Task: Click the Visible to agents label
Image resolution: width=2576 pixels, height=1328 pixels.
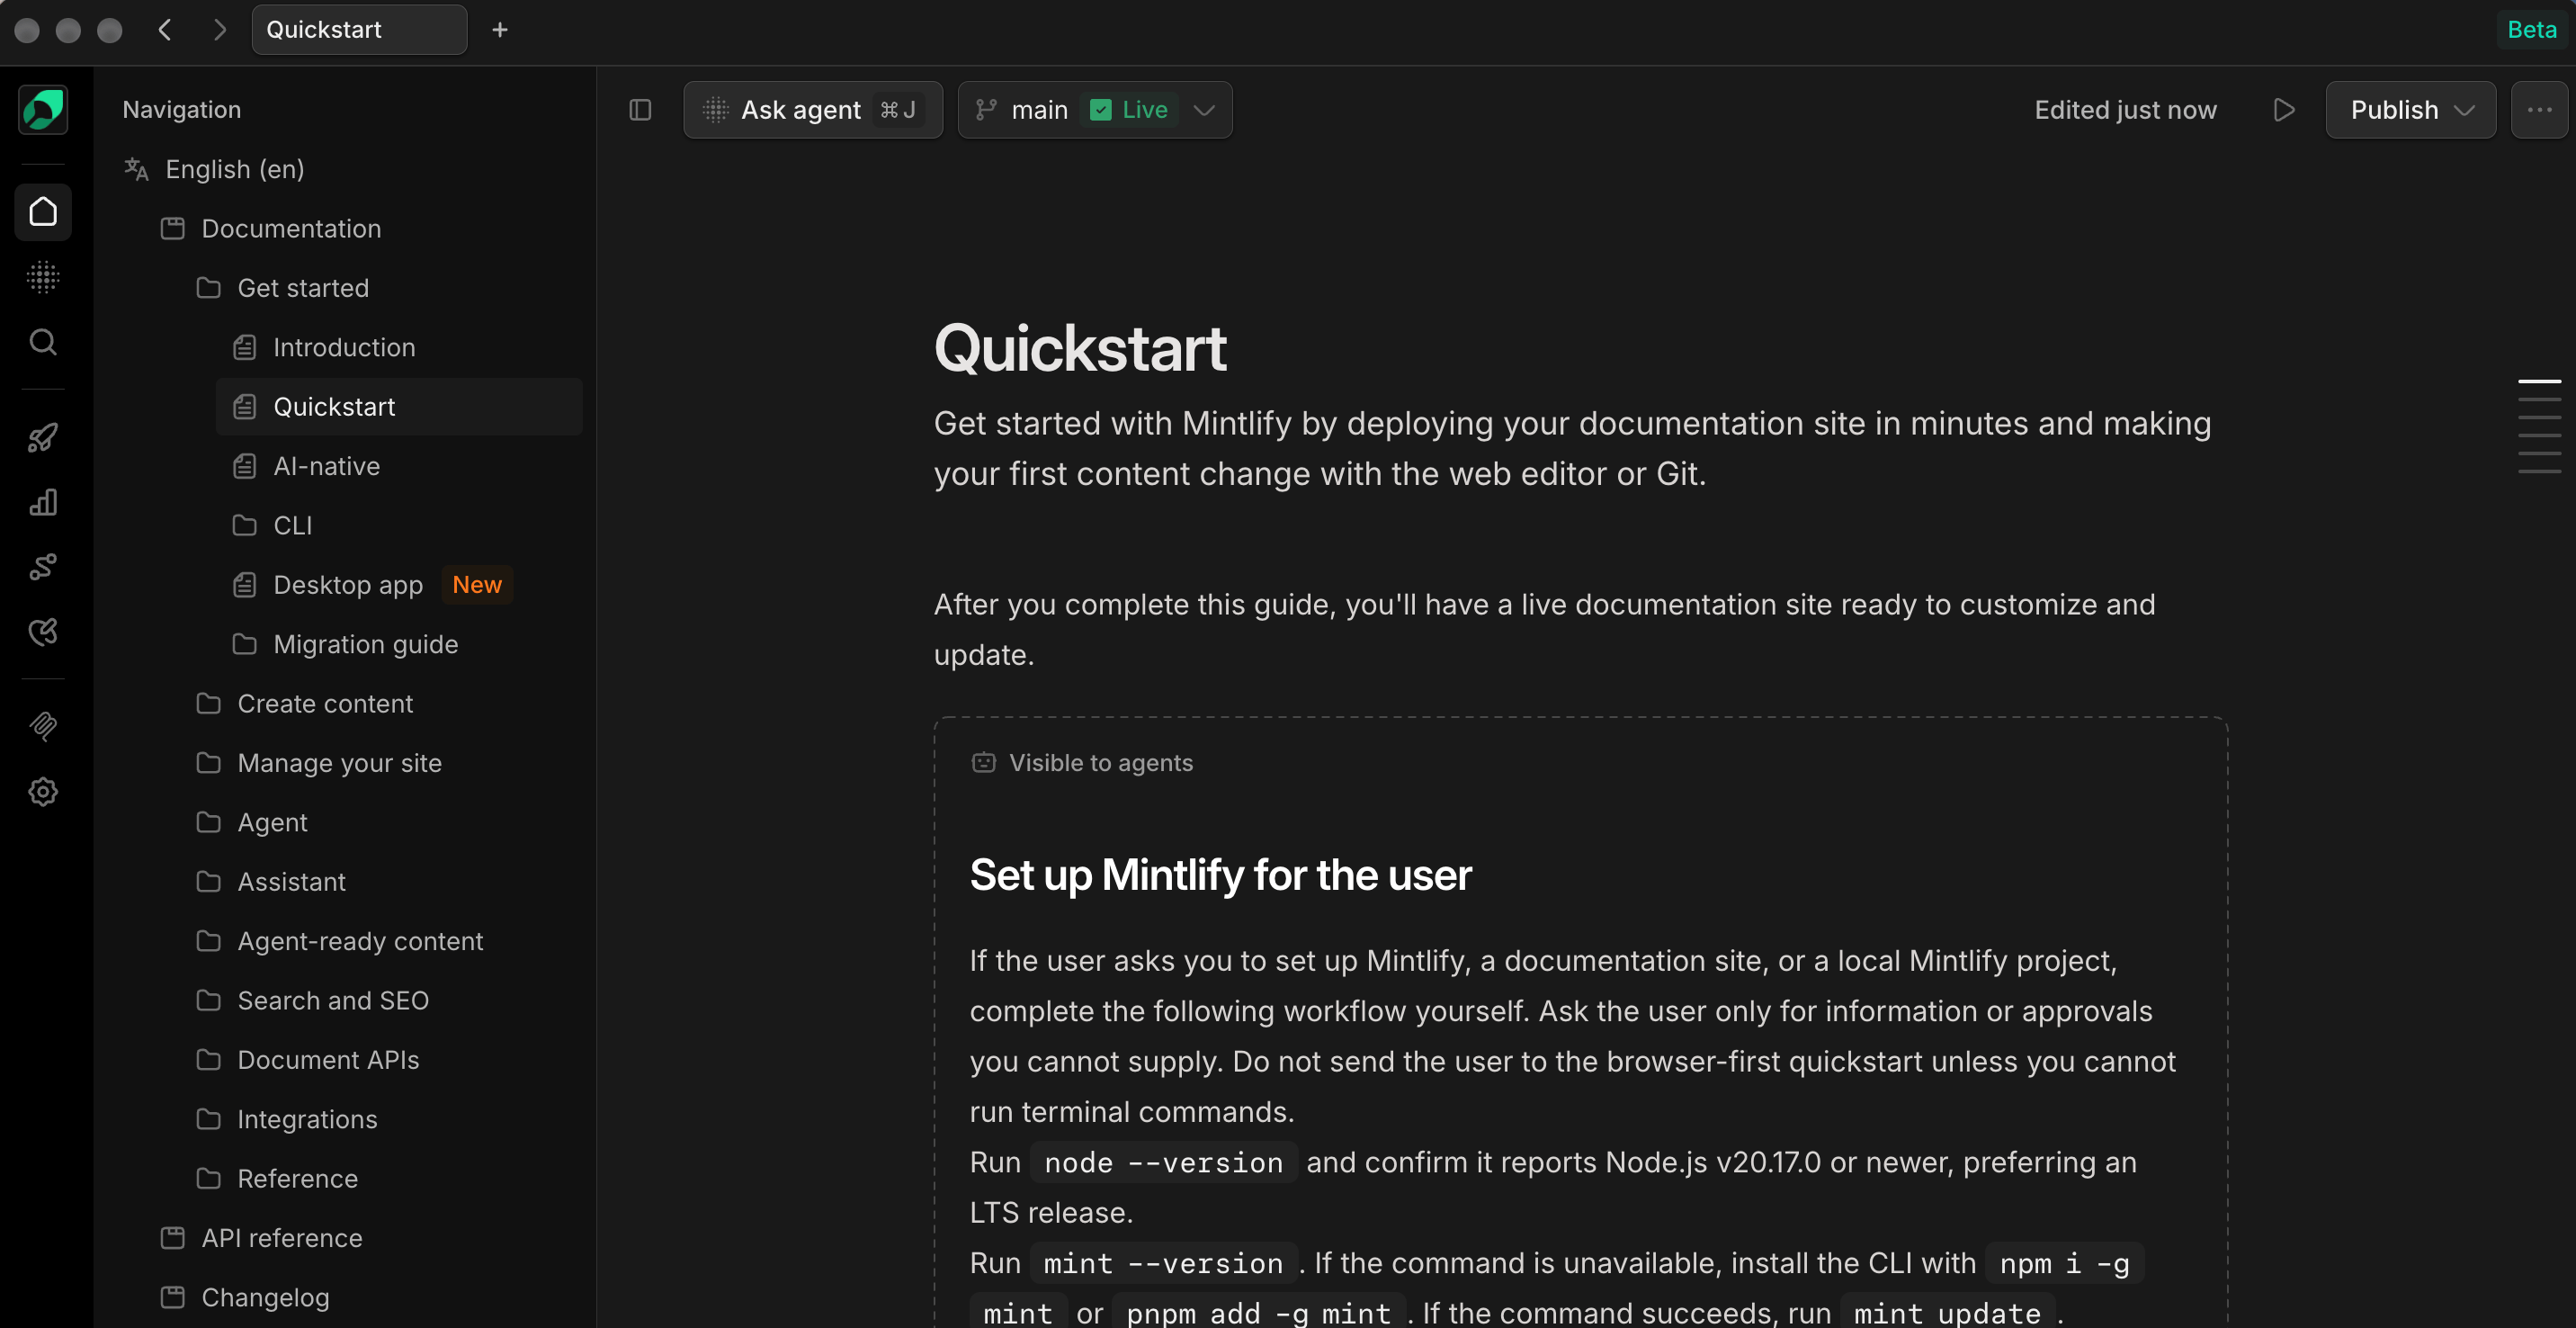Action: (x=1101, y=763)
